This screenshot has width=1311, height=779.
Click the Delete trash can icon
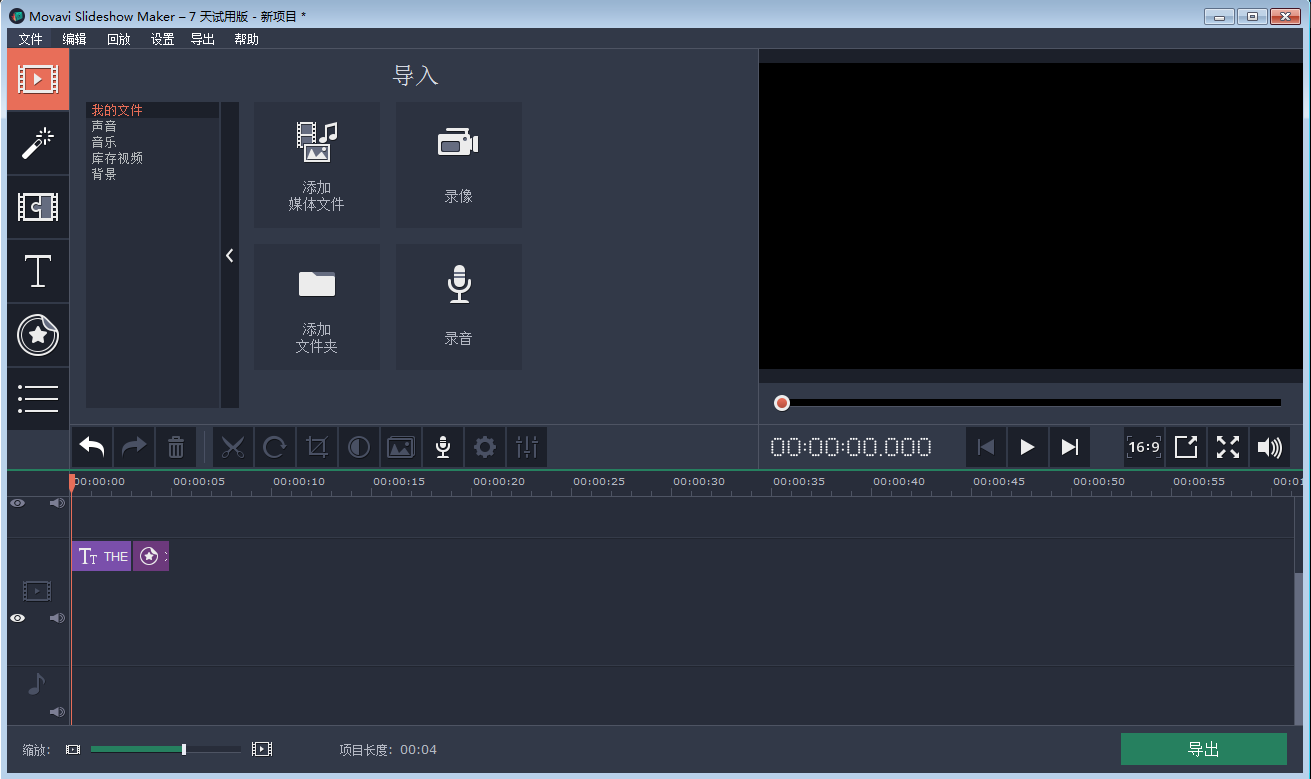(x=176, y=447)
